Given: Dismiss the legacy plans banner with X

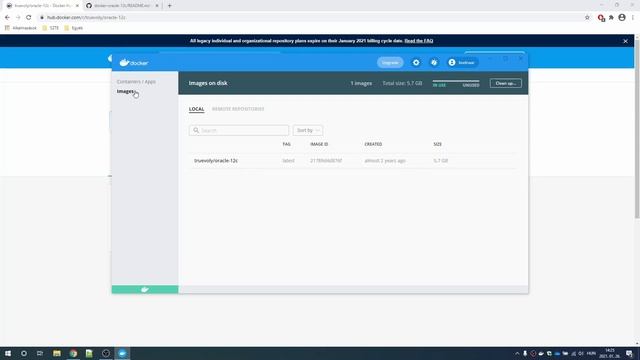Looking at the screenshot, I should (625, 41).
